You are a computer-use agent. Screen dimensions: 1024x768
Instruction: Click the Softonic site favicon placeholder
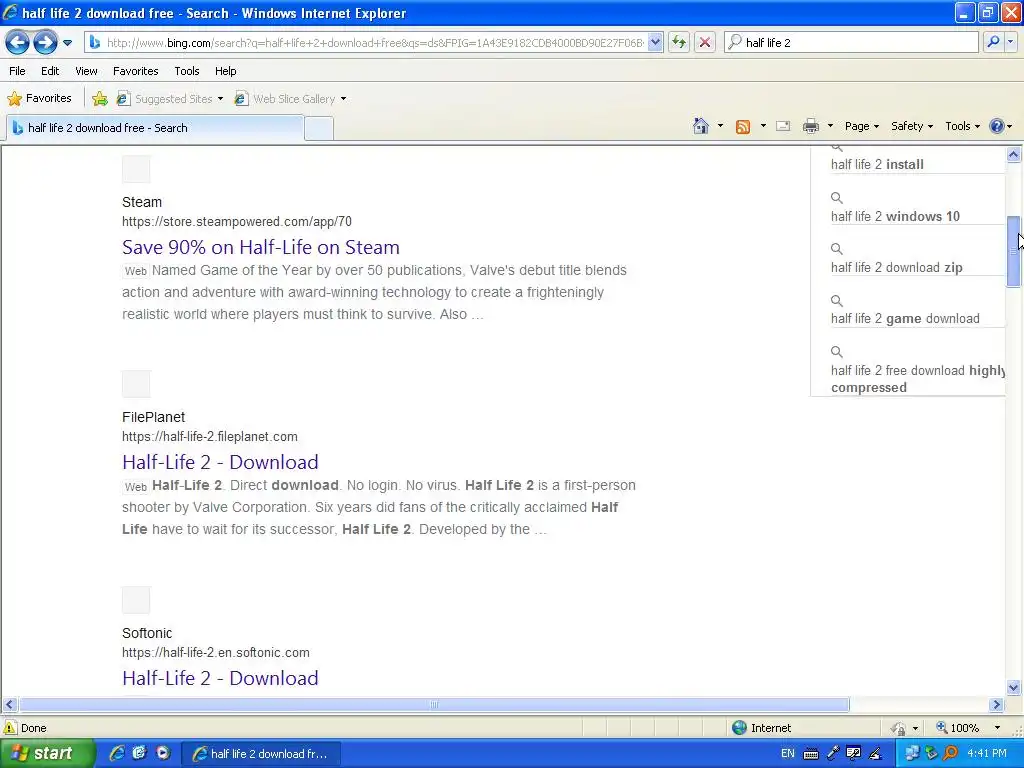point(136,600)
